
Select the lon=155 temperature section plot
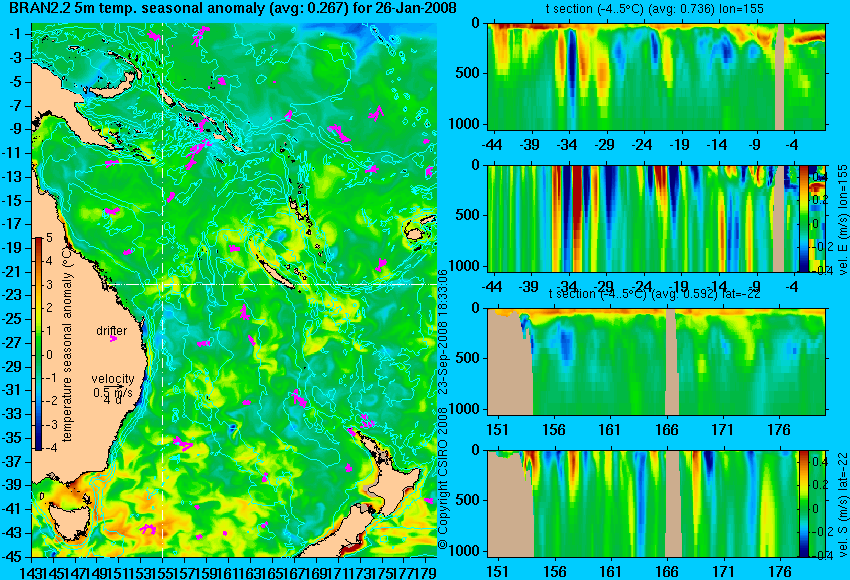pyautogui.click(x=656, y=76)
